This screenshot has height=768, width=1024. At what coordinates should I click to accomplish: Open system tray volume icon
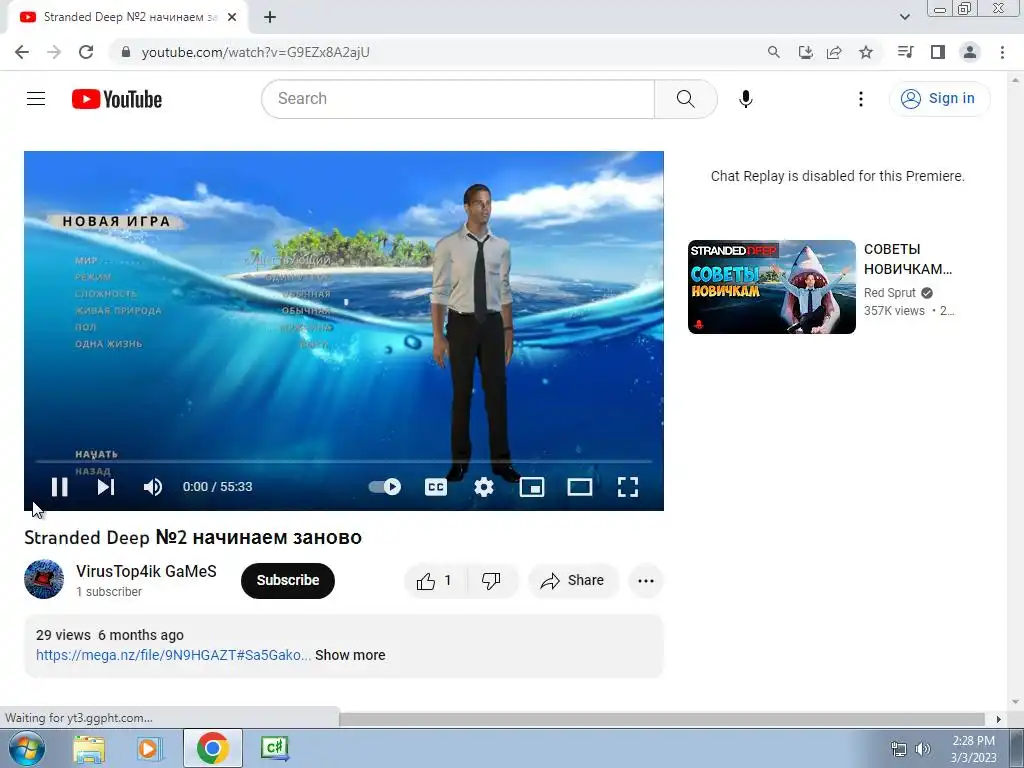point(923,749)
